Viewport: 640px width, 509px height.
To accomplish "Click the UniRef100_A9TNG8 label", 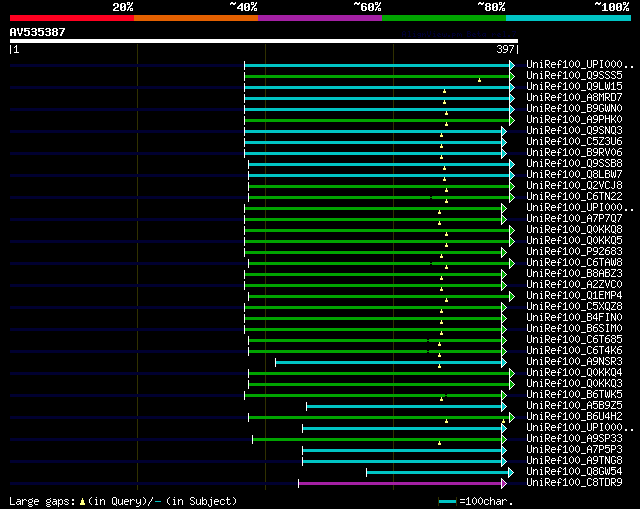I will pyautogui.click(x=574, y=461).
